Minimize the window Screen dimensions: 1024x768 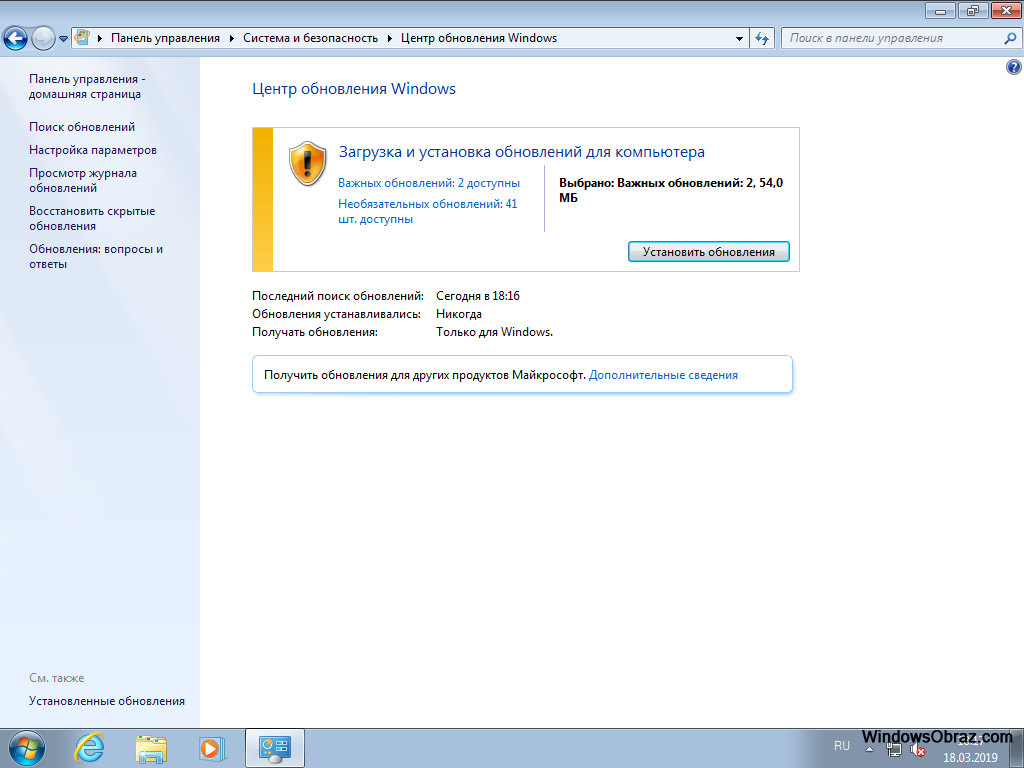click(x=941, y=11)
